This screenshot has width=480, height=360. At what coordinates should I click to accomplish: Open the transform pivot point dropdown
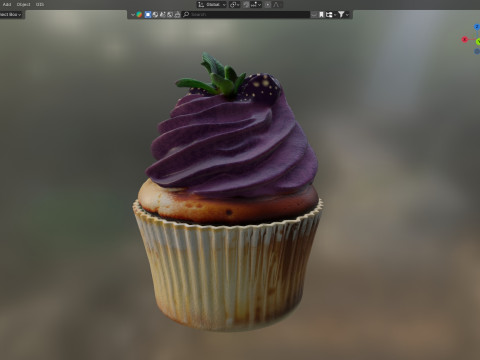(x=235, y=5)
